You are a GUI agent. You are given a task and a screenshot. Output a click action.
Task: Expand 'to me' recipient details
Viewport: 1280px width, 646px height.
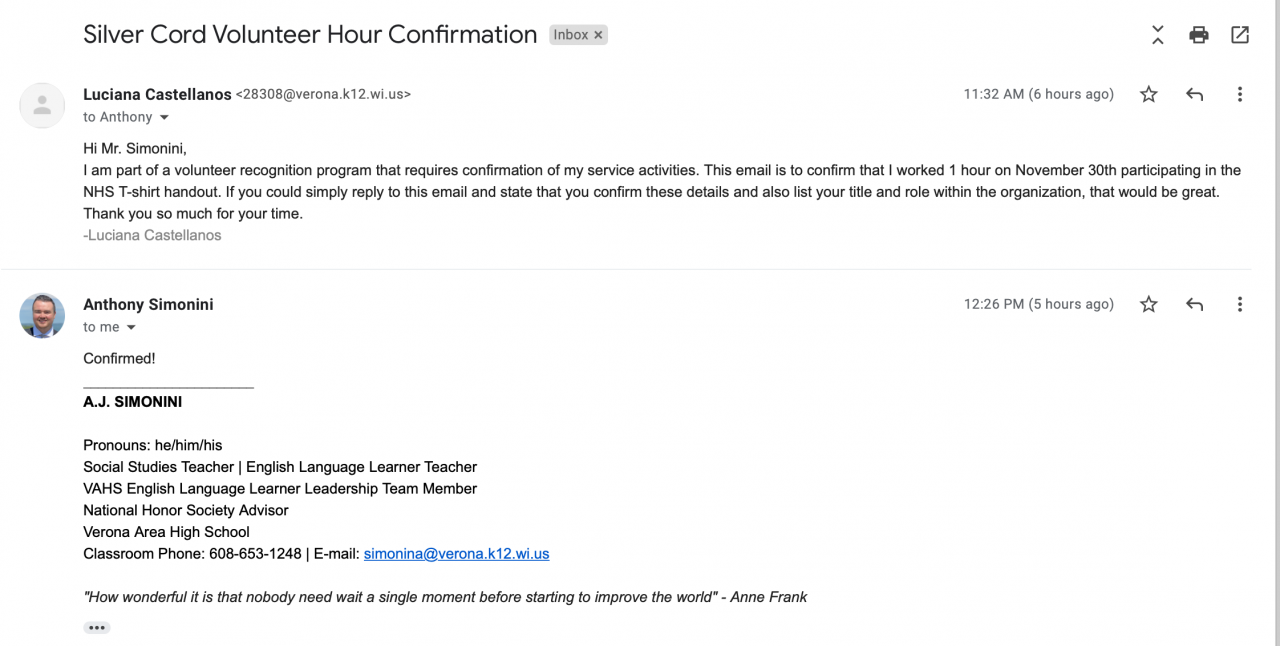point(131,328)
